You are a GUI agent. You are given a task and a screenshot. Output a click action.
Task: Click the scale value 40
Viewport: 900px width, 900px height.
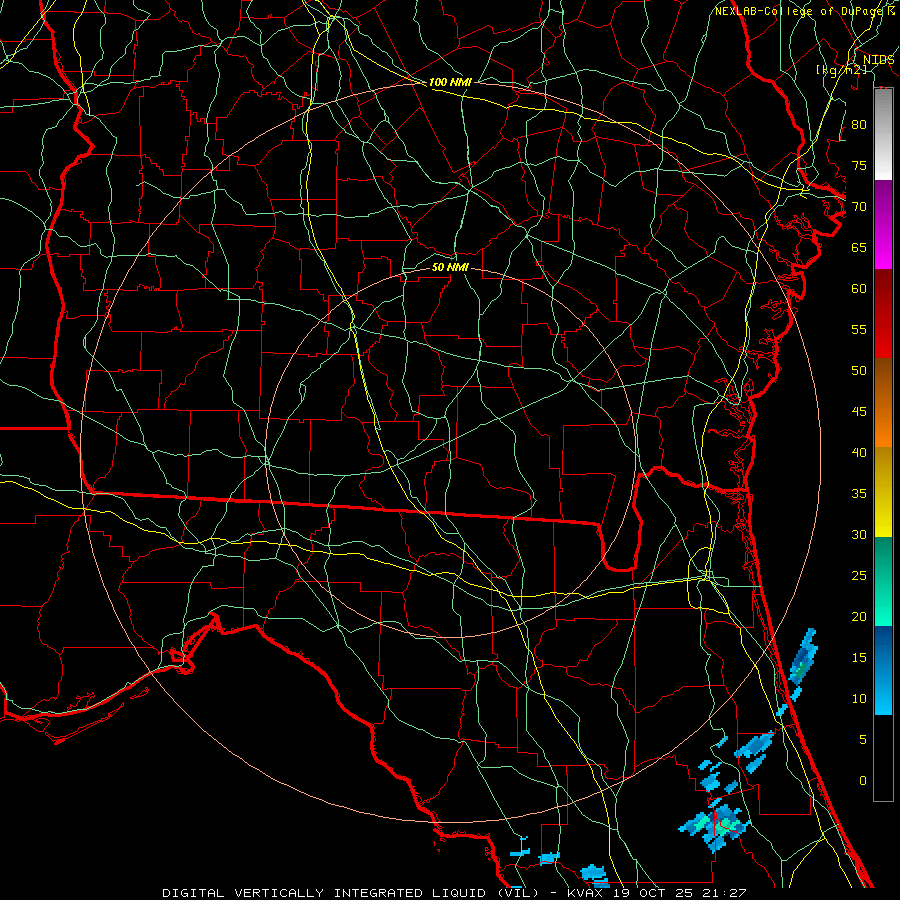click(859, 452)
